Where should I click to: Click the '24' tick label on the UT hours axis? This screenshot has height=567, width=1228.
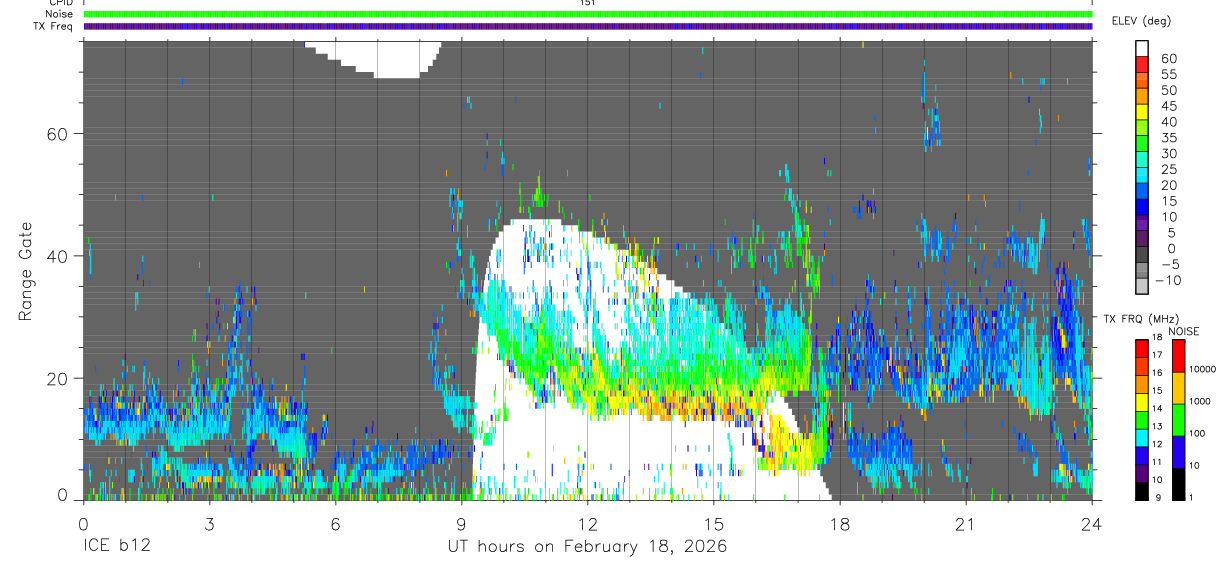coord(1092,524)
